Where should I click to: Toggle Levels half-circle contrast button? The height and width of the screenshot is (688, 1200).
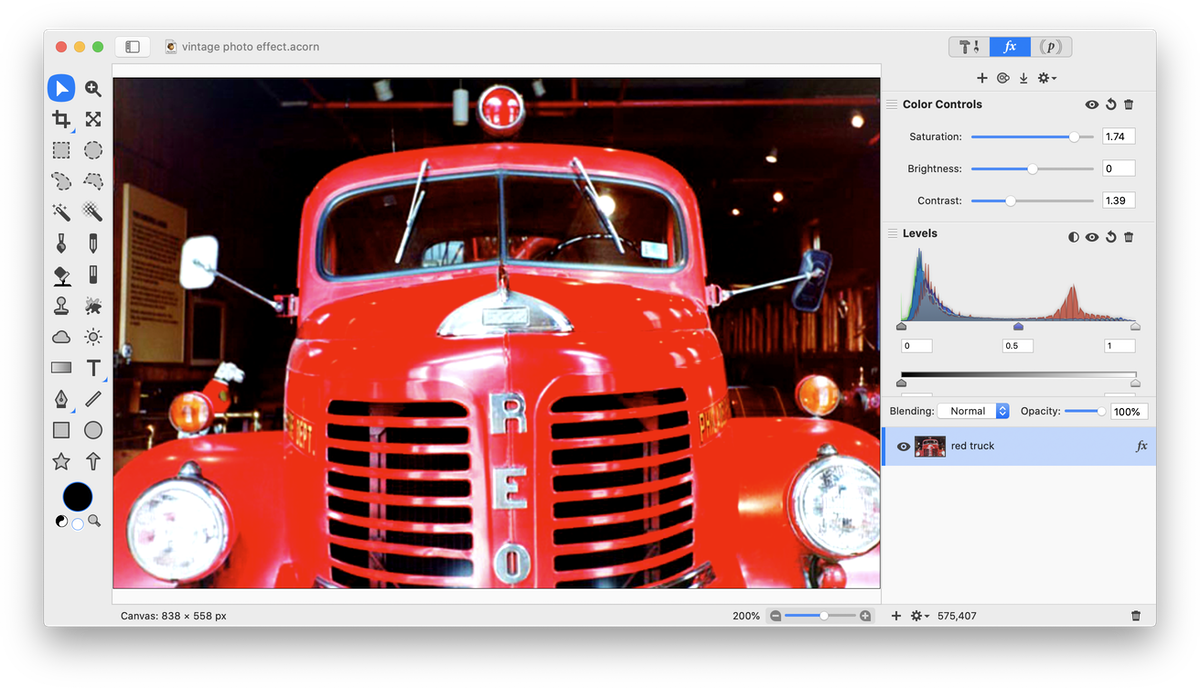pyautogui.click(x=1074, y=237)
